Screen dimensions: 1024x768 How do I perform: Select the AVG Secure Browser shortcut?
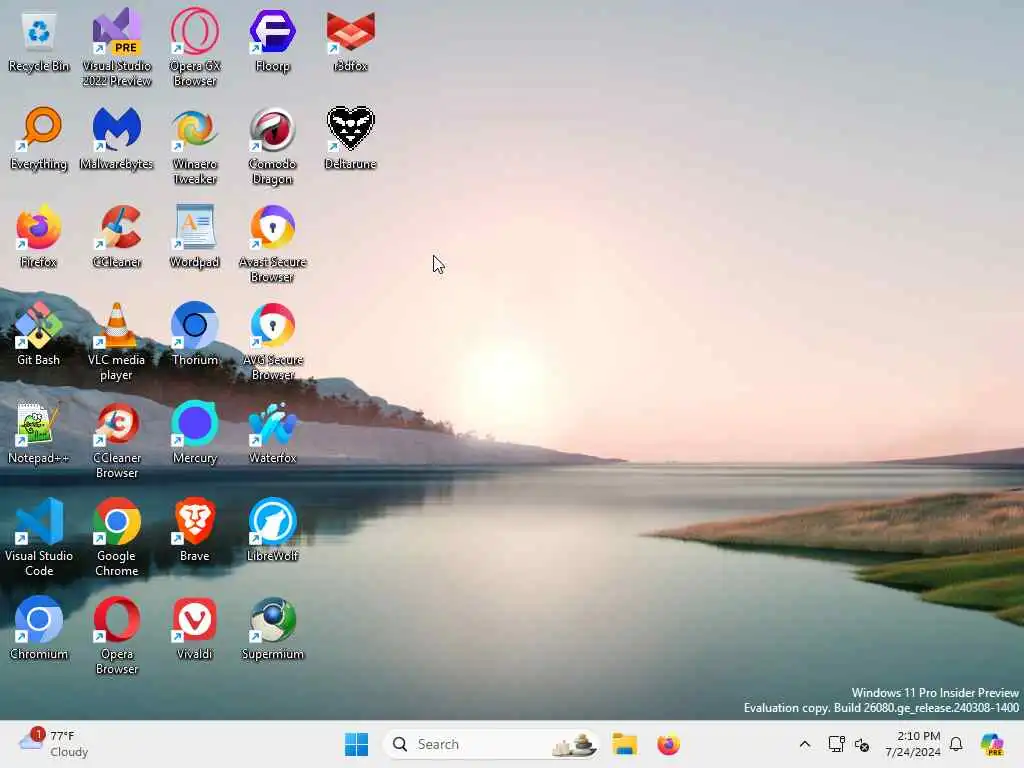(272, 341)
